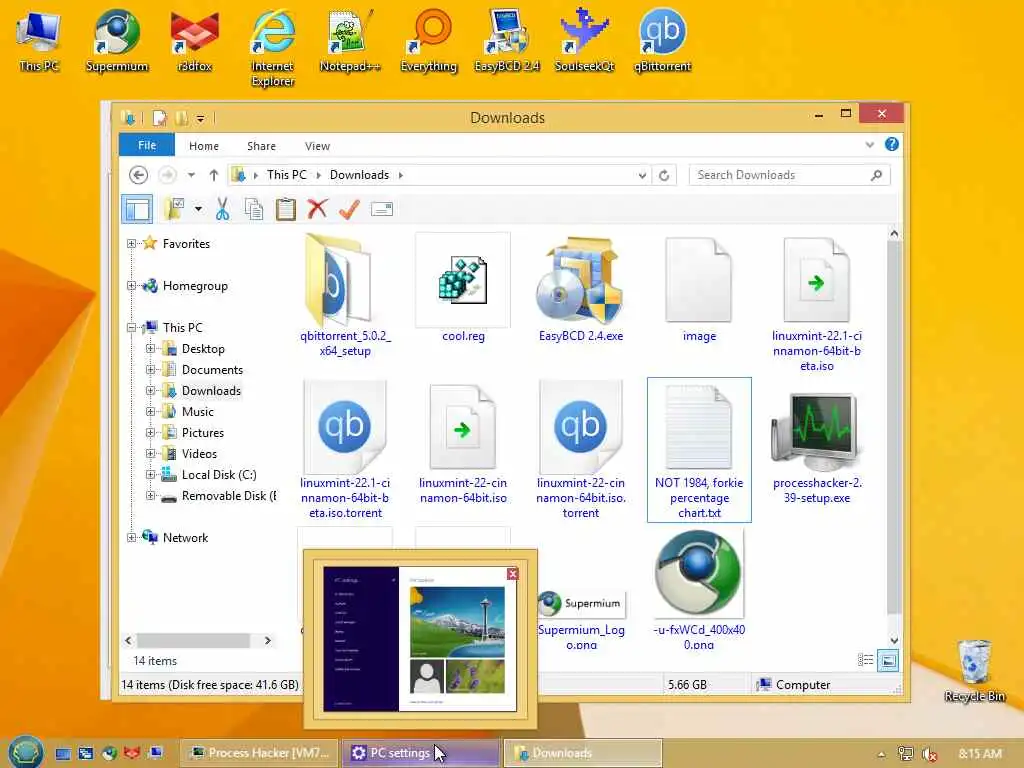
Task: Switch to the View ribbon tab
Action: point(317,146)
